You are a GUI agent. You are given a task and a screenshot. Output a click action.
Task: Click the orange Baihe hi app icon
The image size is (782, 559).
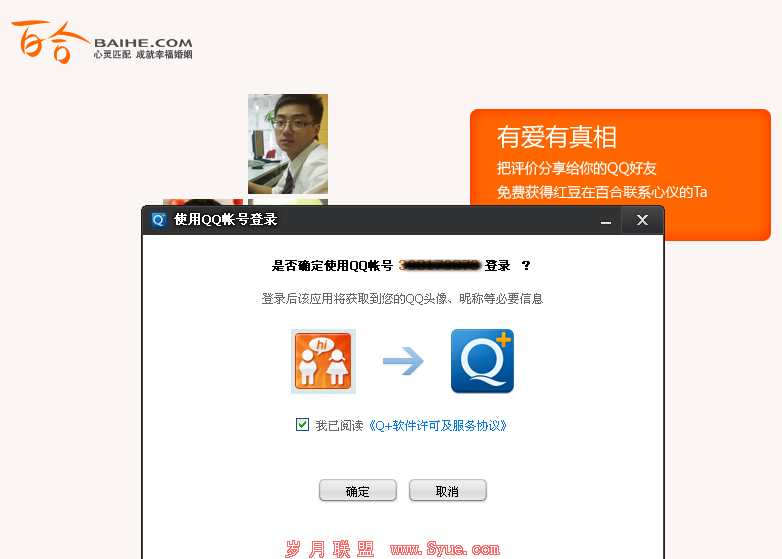click(323, 361)
